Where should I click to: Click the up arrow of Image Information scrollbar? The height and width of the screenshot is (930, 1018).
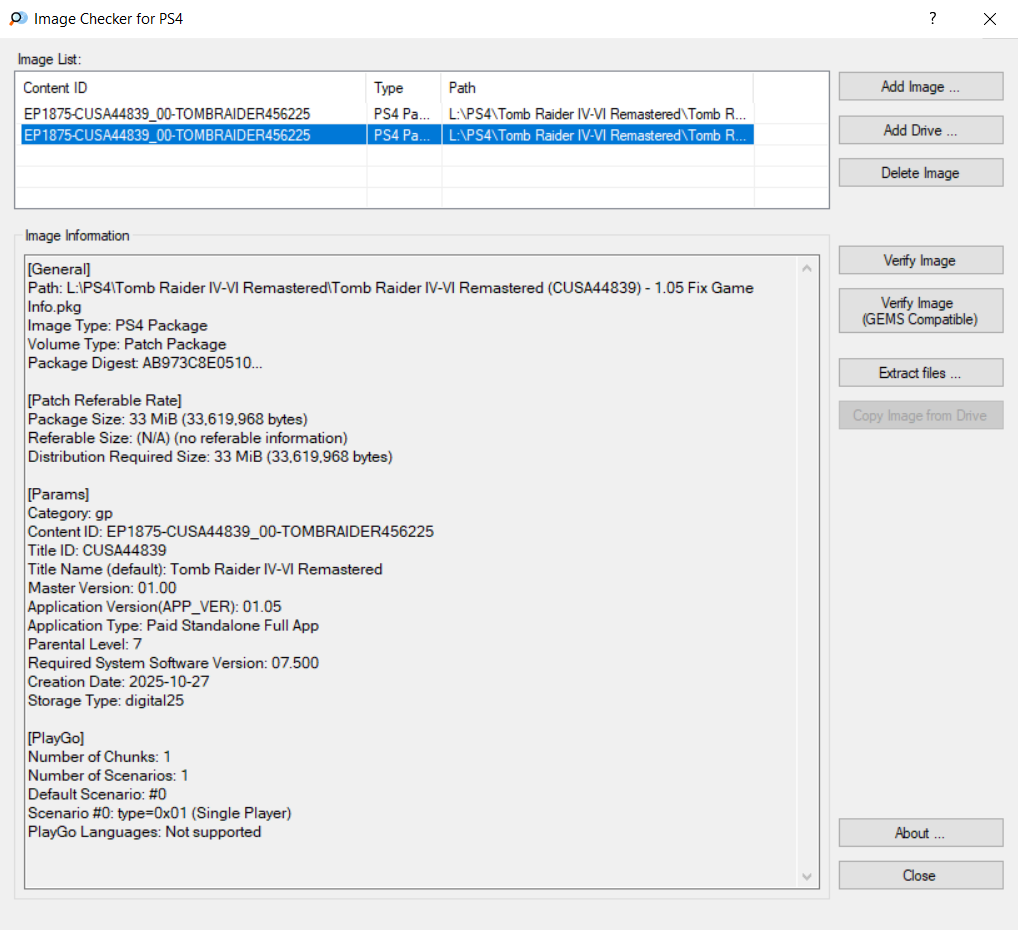click(808, 268)
